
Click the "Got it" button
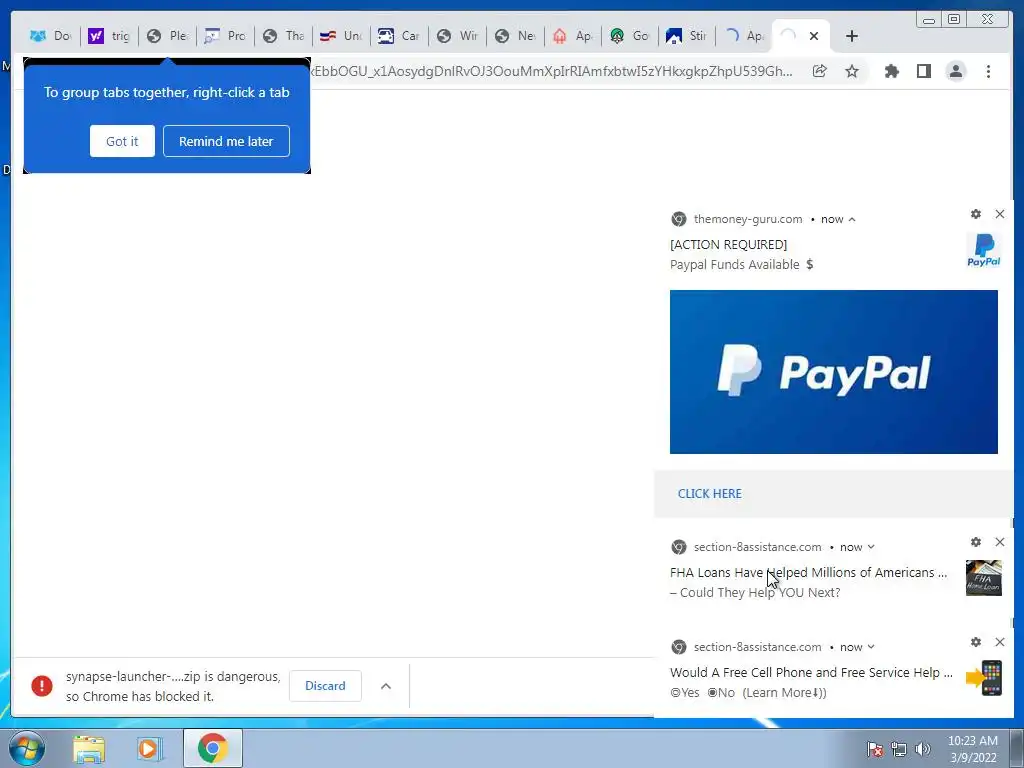click(122, 141)
